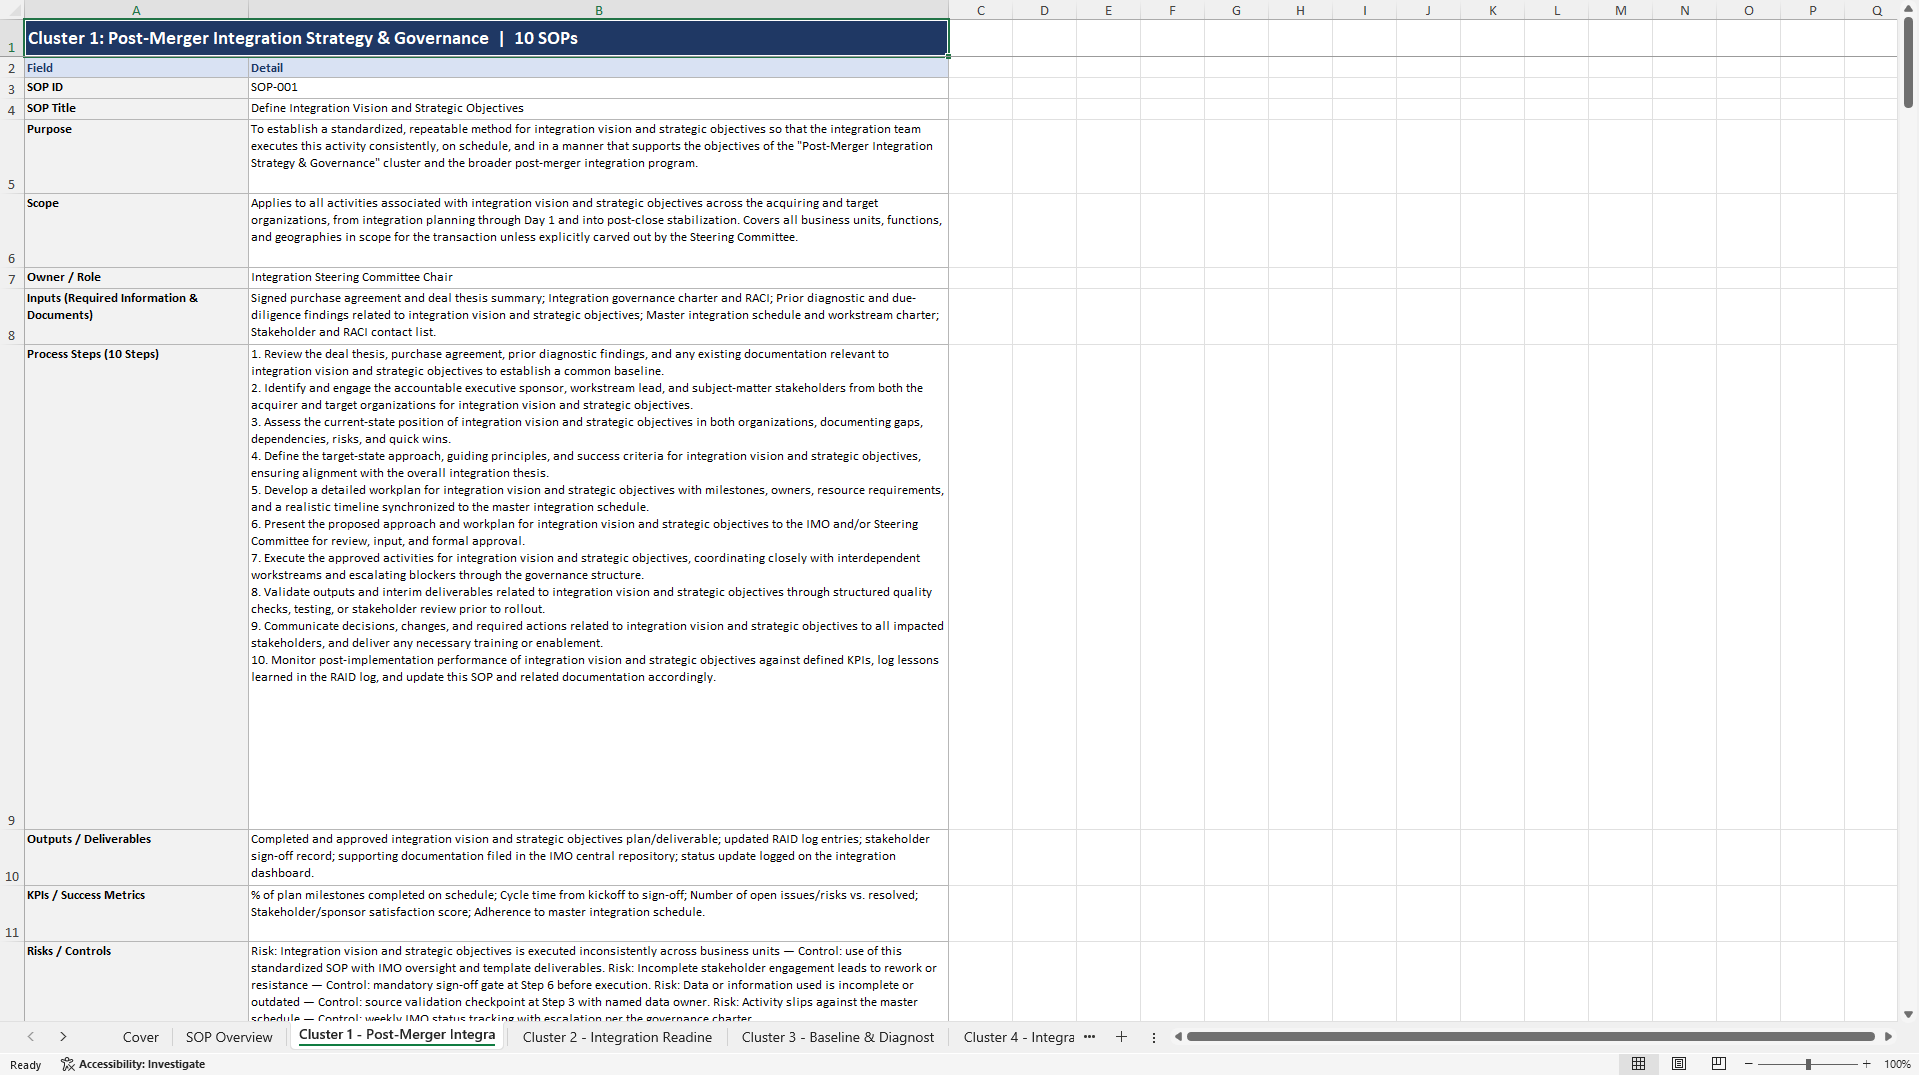The height and width of the screenshot is (1075, 1919).
Task: Select the Outputs detail text cell
Action: (x=598, y=858)
